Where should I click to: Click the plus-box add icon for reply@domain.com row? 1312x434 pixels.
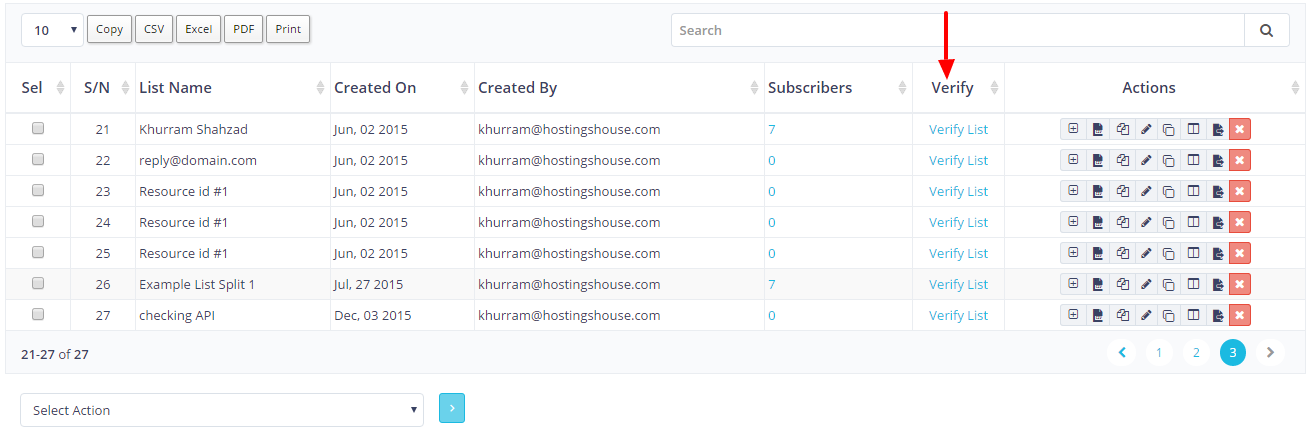point(1073,160)
